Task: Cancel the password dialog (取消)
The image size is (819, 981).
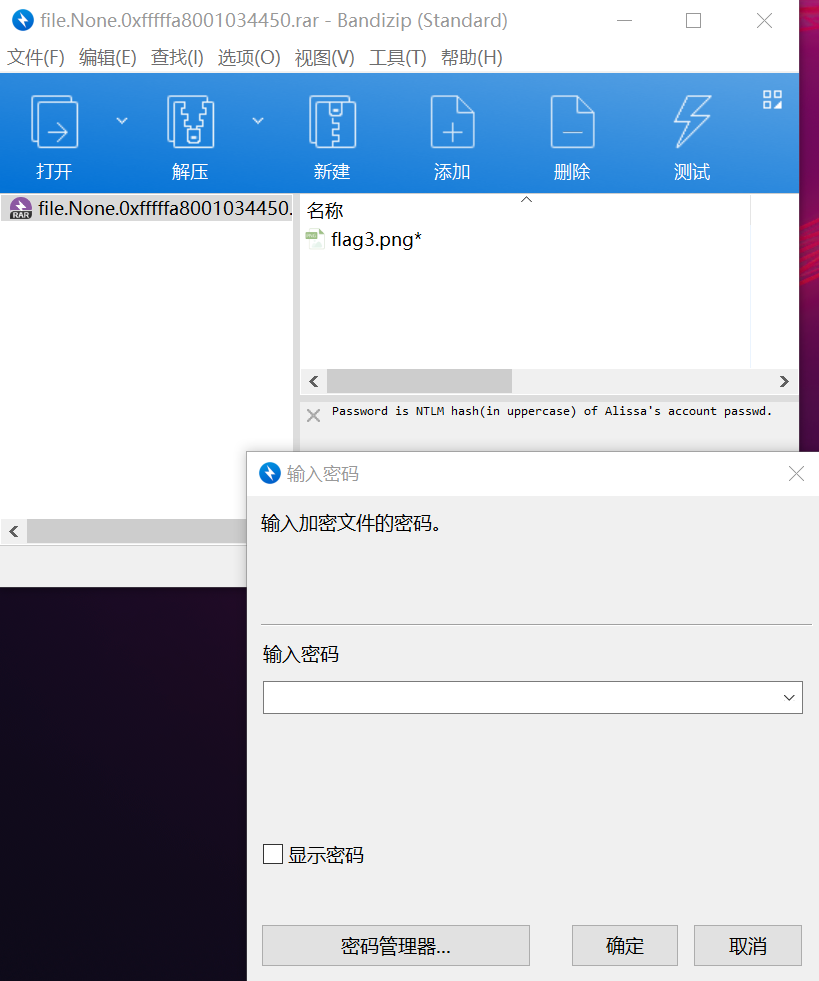Action: click(747, 946)
